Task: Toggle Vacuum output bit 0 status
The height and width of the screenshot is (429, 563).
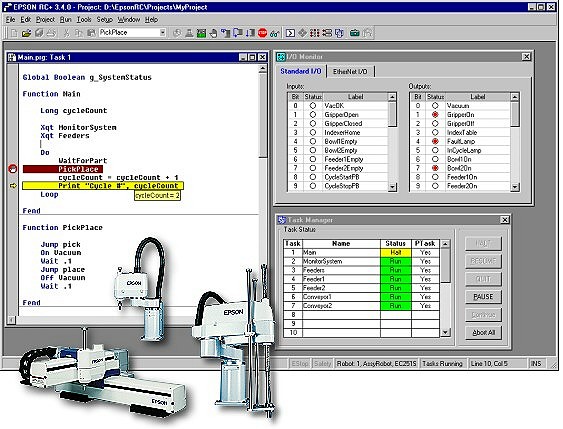Action: [435, 106]
